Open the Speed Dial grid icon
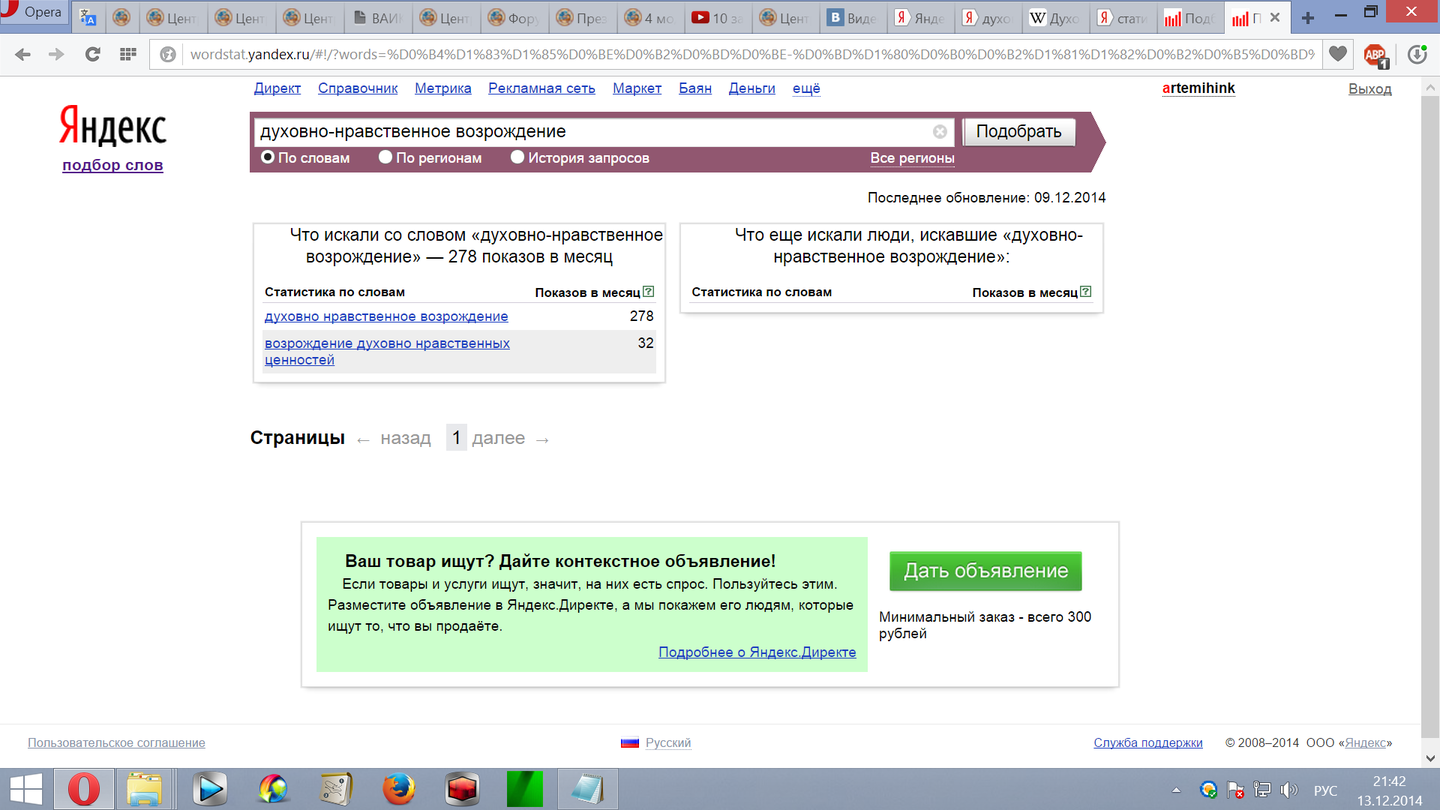Viewport: 1440px width, 810px height. [x=127, y=55]
